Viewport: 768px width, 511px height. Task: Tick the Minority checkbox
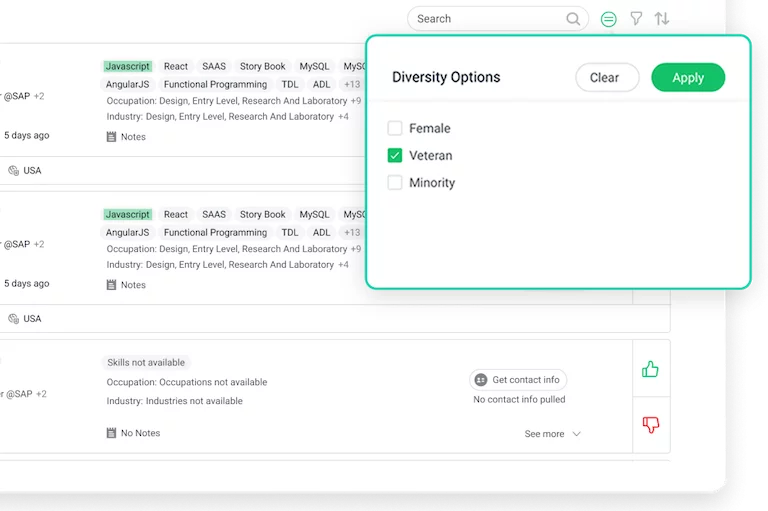click(395, 183)
